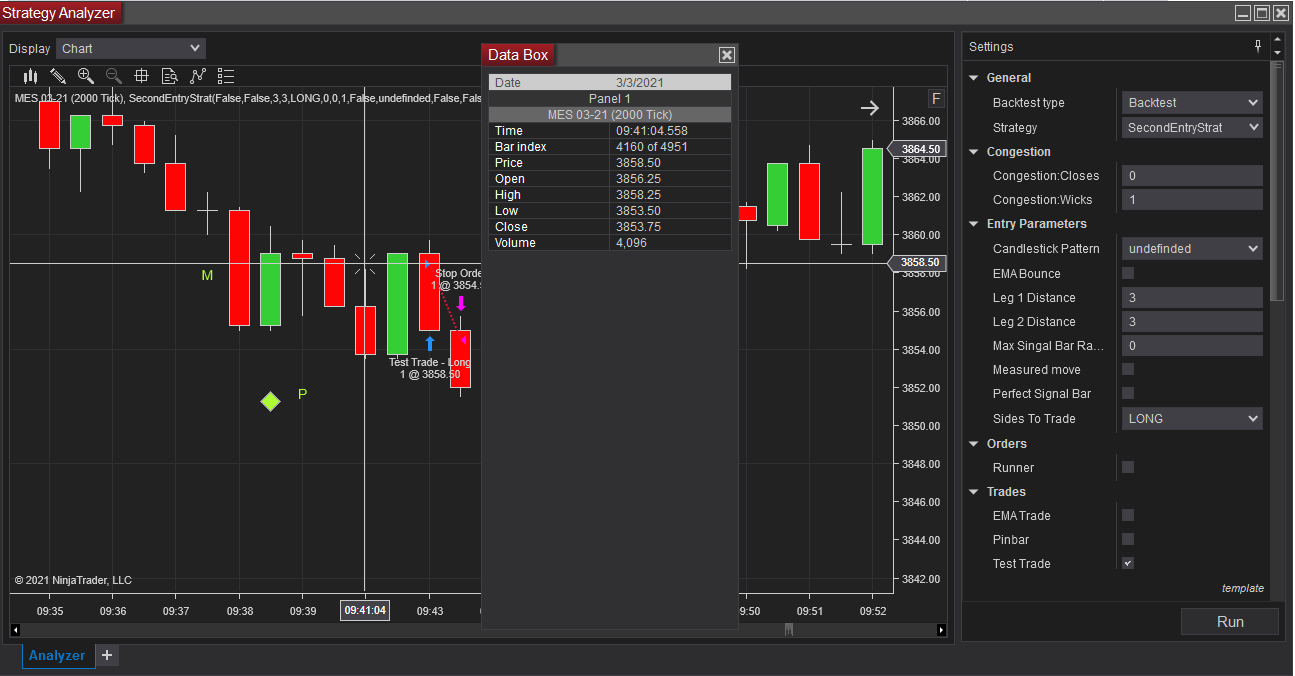Toggle the crosshair cursor icon
Image resolution: width=1295 pixels, height=676 pixels.
[142, 76]
